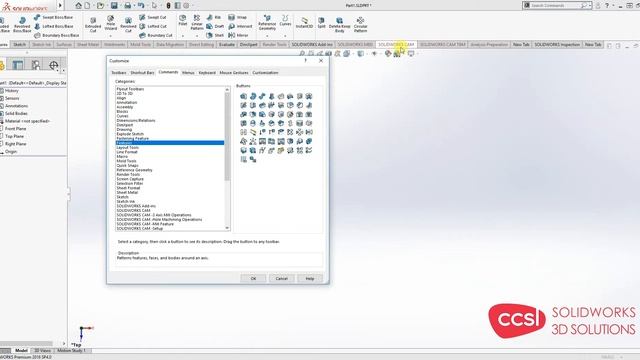Activate the Linear Pattern tool
Viewport: 640px width, 360px height.
[197, 22]
